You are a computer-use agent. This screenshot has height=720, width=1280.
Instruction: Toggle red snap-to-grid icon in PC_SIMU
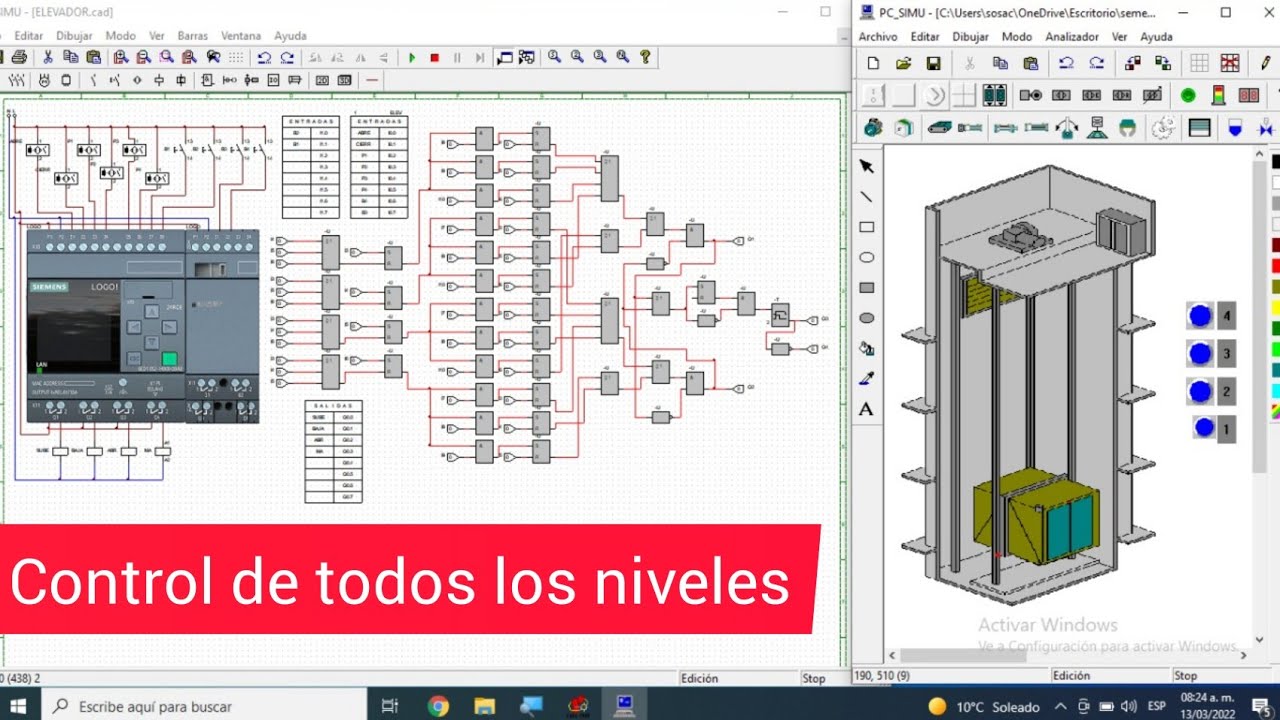(1229, 63)
